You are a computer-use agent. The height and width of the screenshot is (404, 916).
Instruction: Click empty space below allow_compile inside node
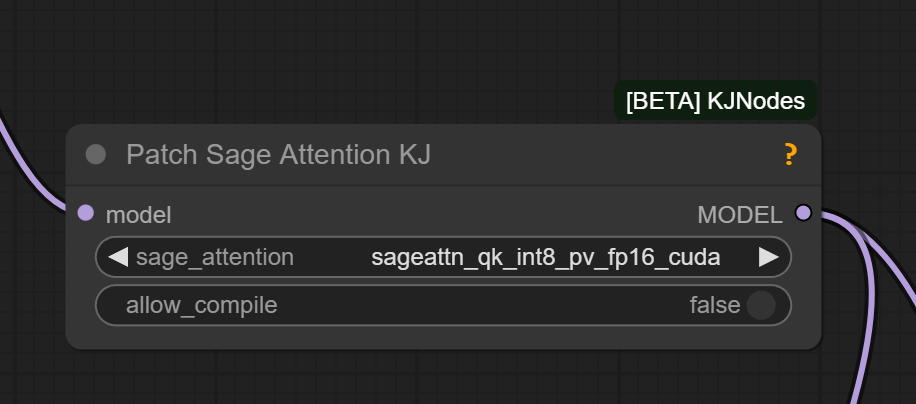[440, 336]
